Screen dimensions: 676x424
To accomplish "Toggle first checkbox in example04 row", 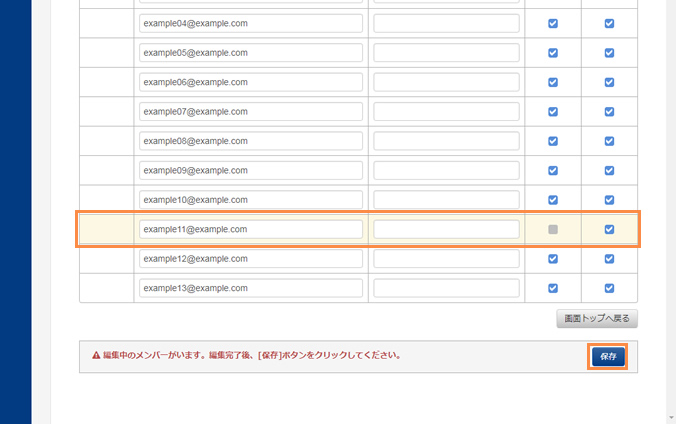I will (553, 23).
